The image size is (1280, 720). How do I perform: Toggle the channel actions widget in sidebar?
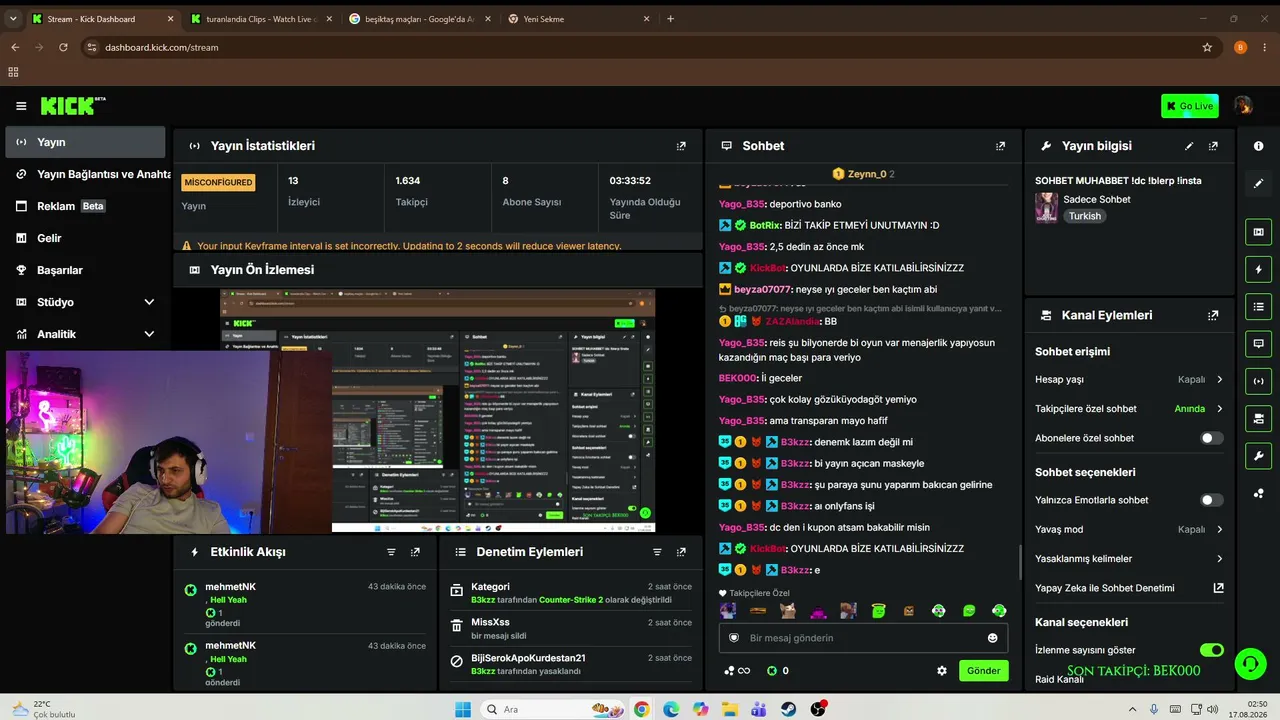coord(1259,418)
